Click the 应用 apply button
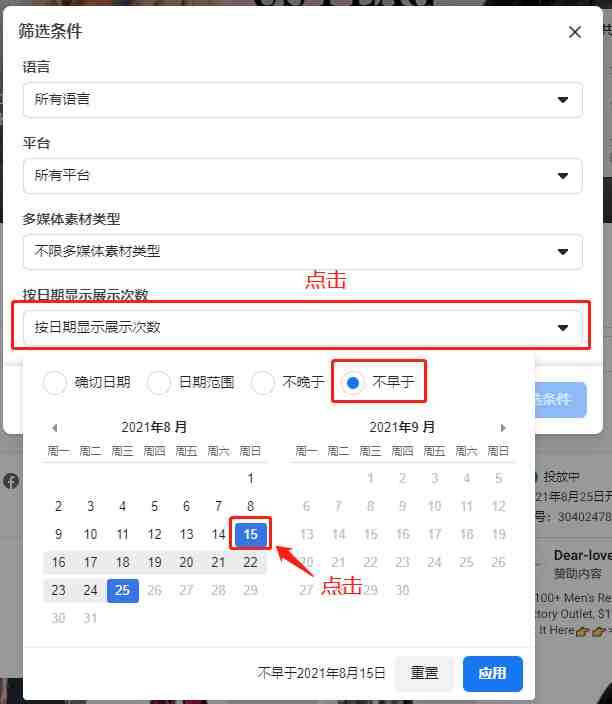Viewport: 612px width, 704px height. (493, 673)
